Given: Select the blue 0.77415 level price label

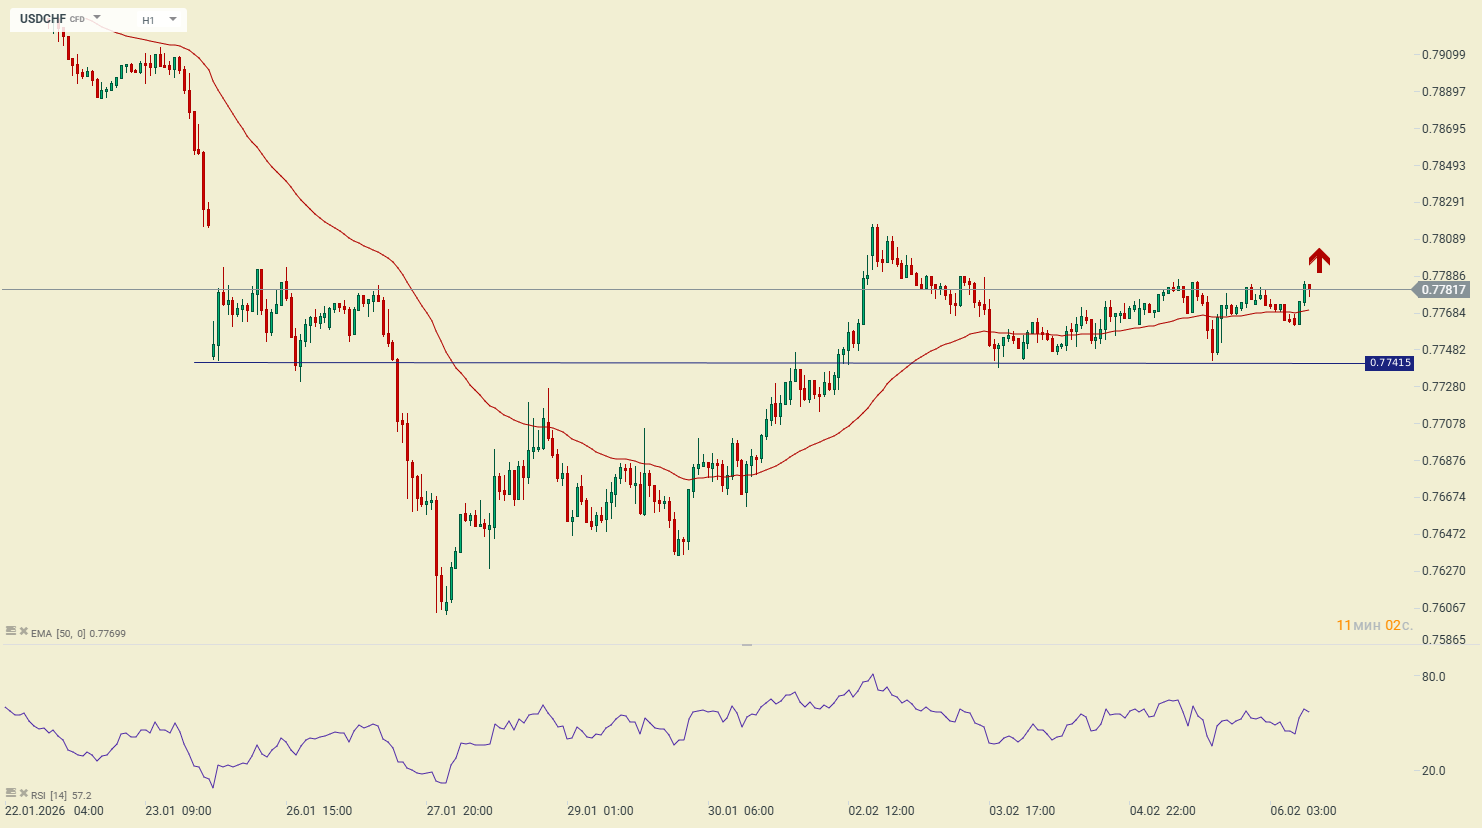Looking at the screenshot, I should click(1389, 363).
